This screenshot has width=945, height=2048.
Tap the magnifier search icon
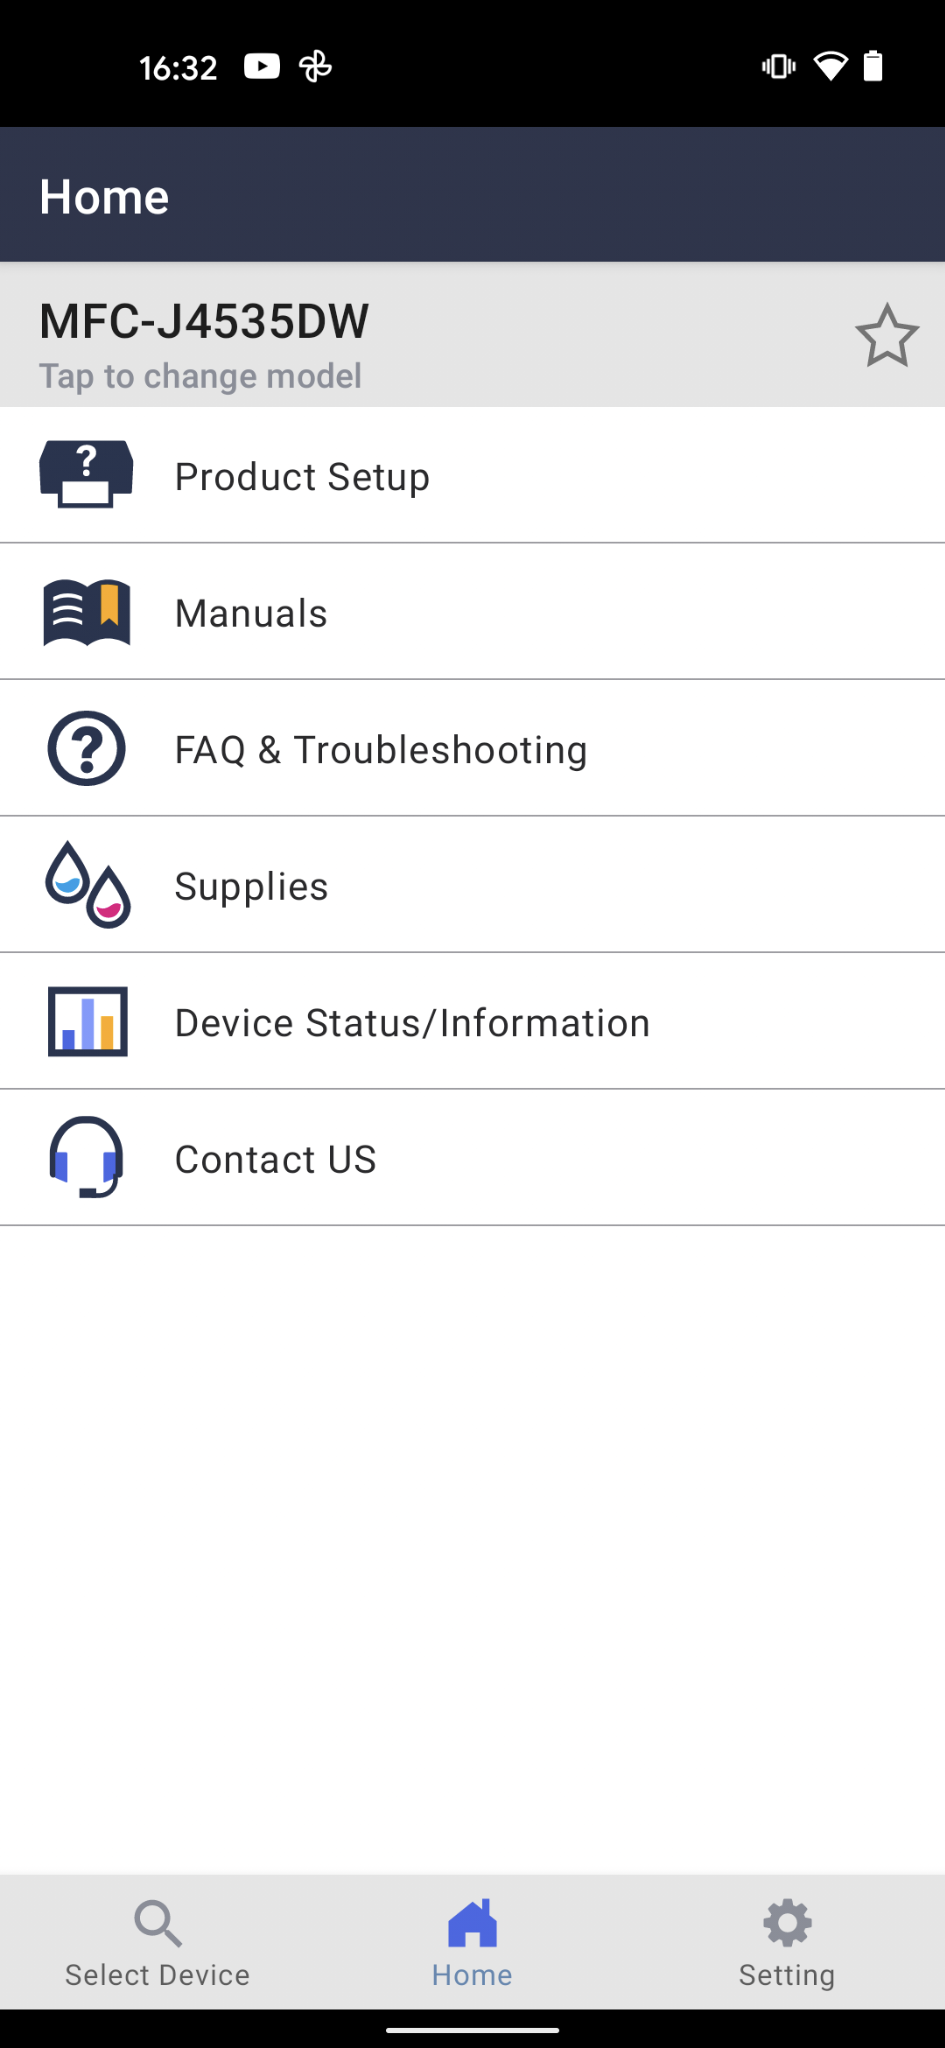click(x=158, y=1923)
